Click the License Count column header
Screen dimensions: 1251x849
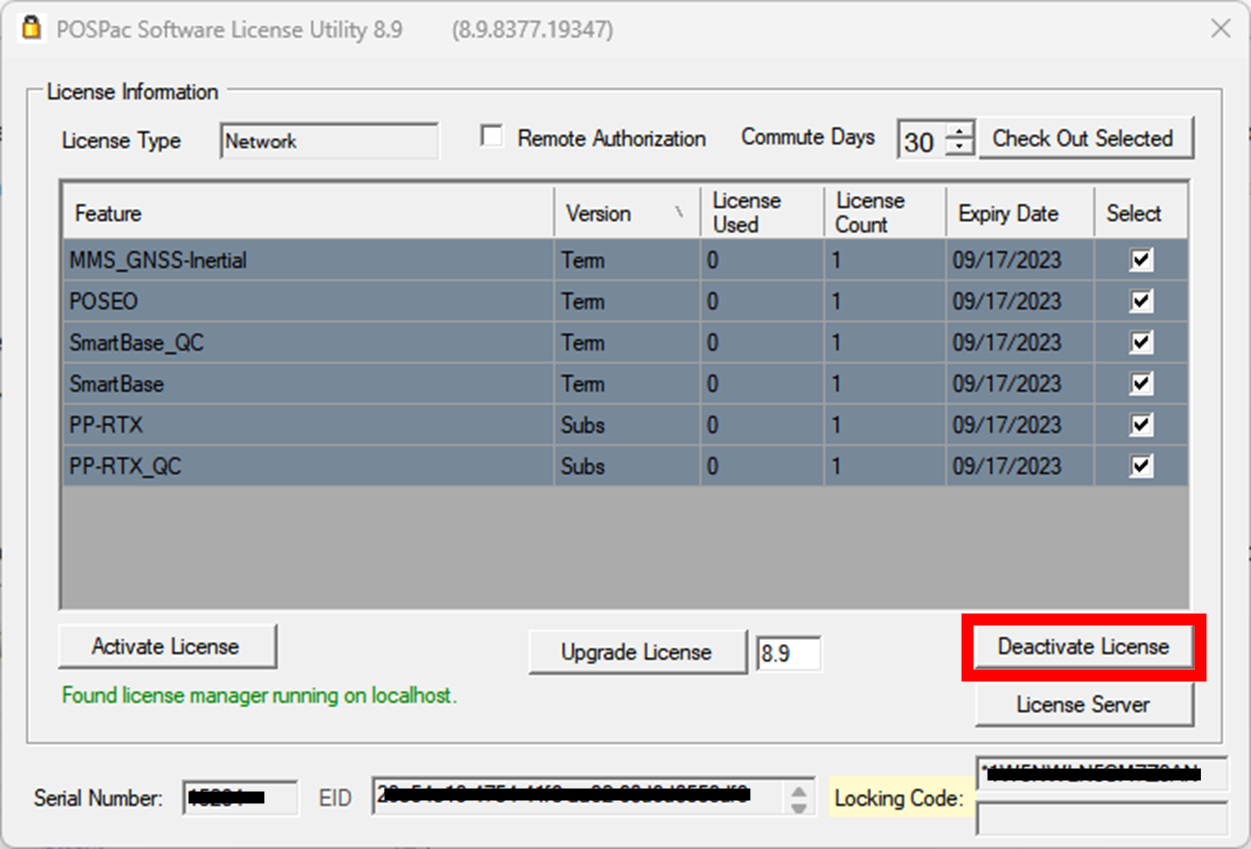tap(885, 213)
